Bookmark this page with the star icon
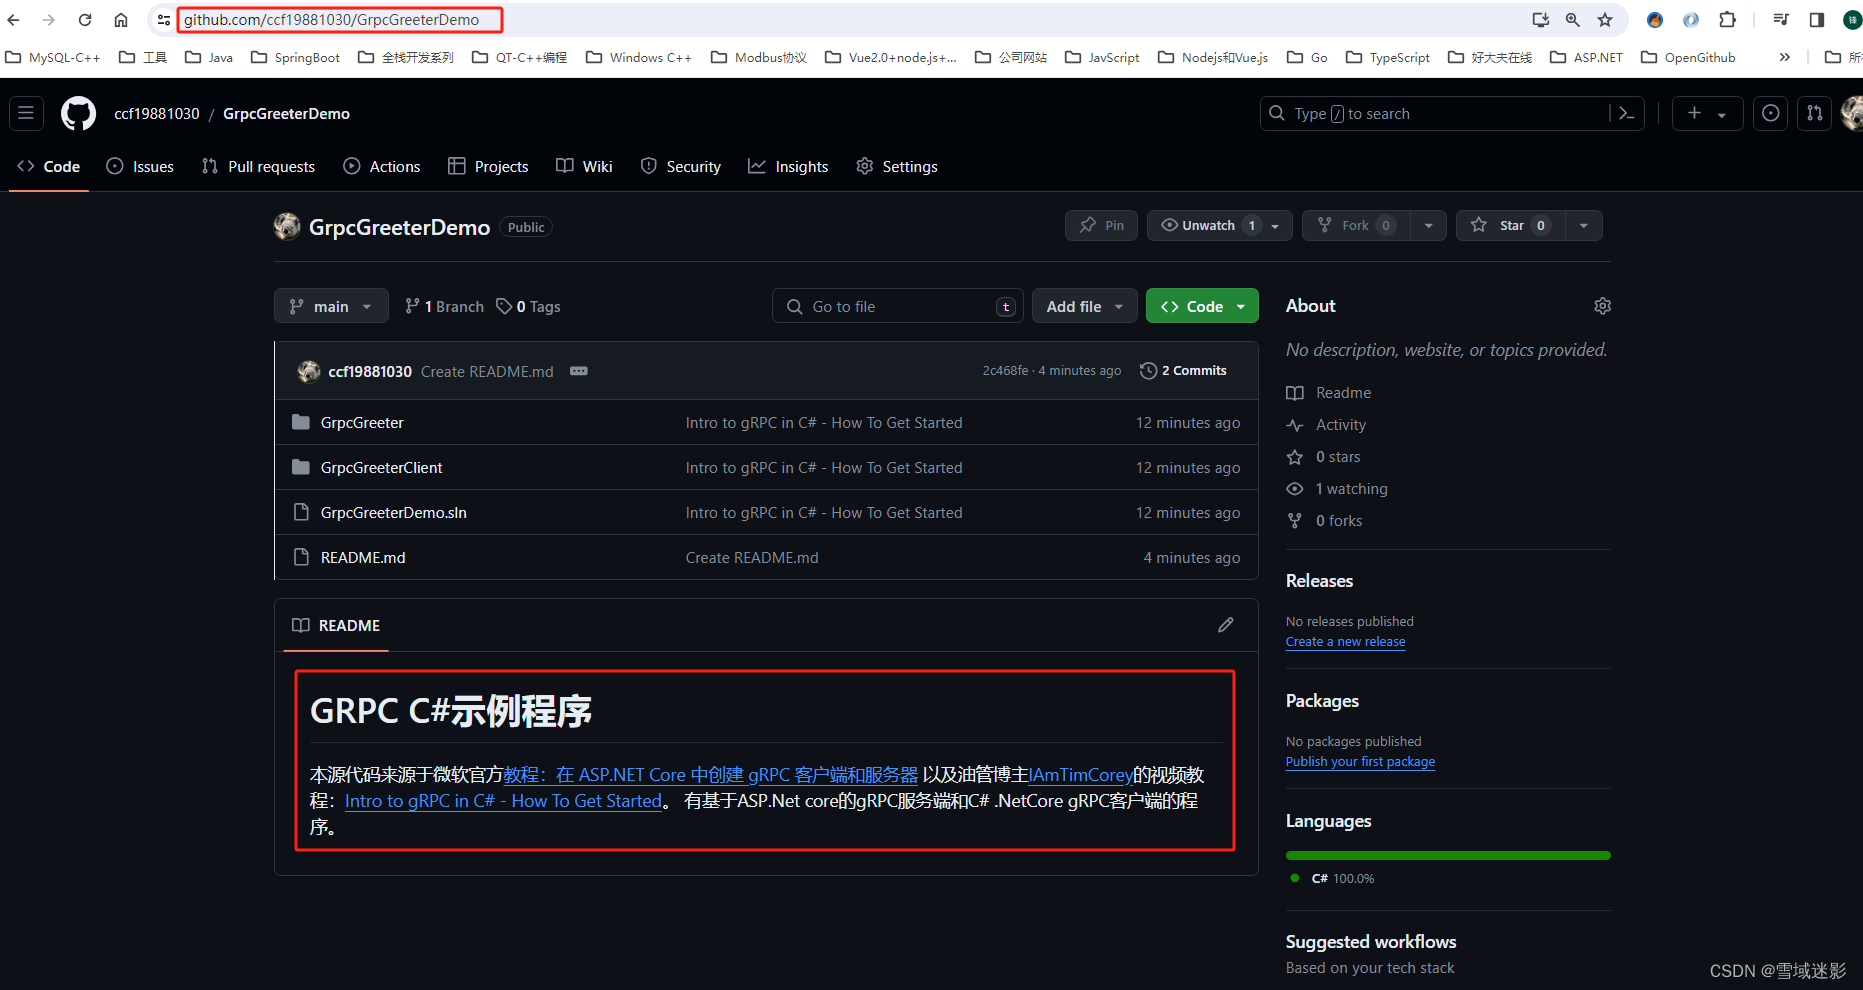This screenshot has width=1863, height=990. click(1605, 20)
